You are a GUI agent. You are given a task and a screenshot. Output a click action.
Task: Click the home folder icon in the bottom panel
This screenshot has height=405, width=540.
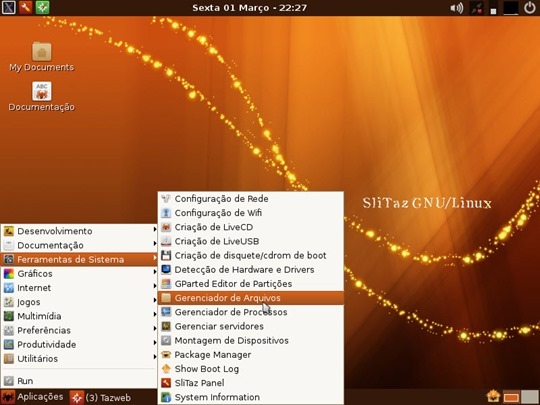pyautogui.click(x=493, y=397)
